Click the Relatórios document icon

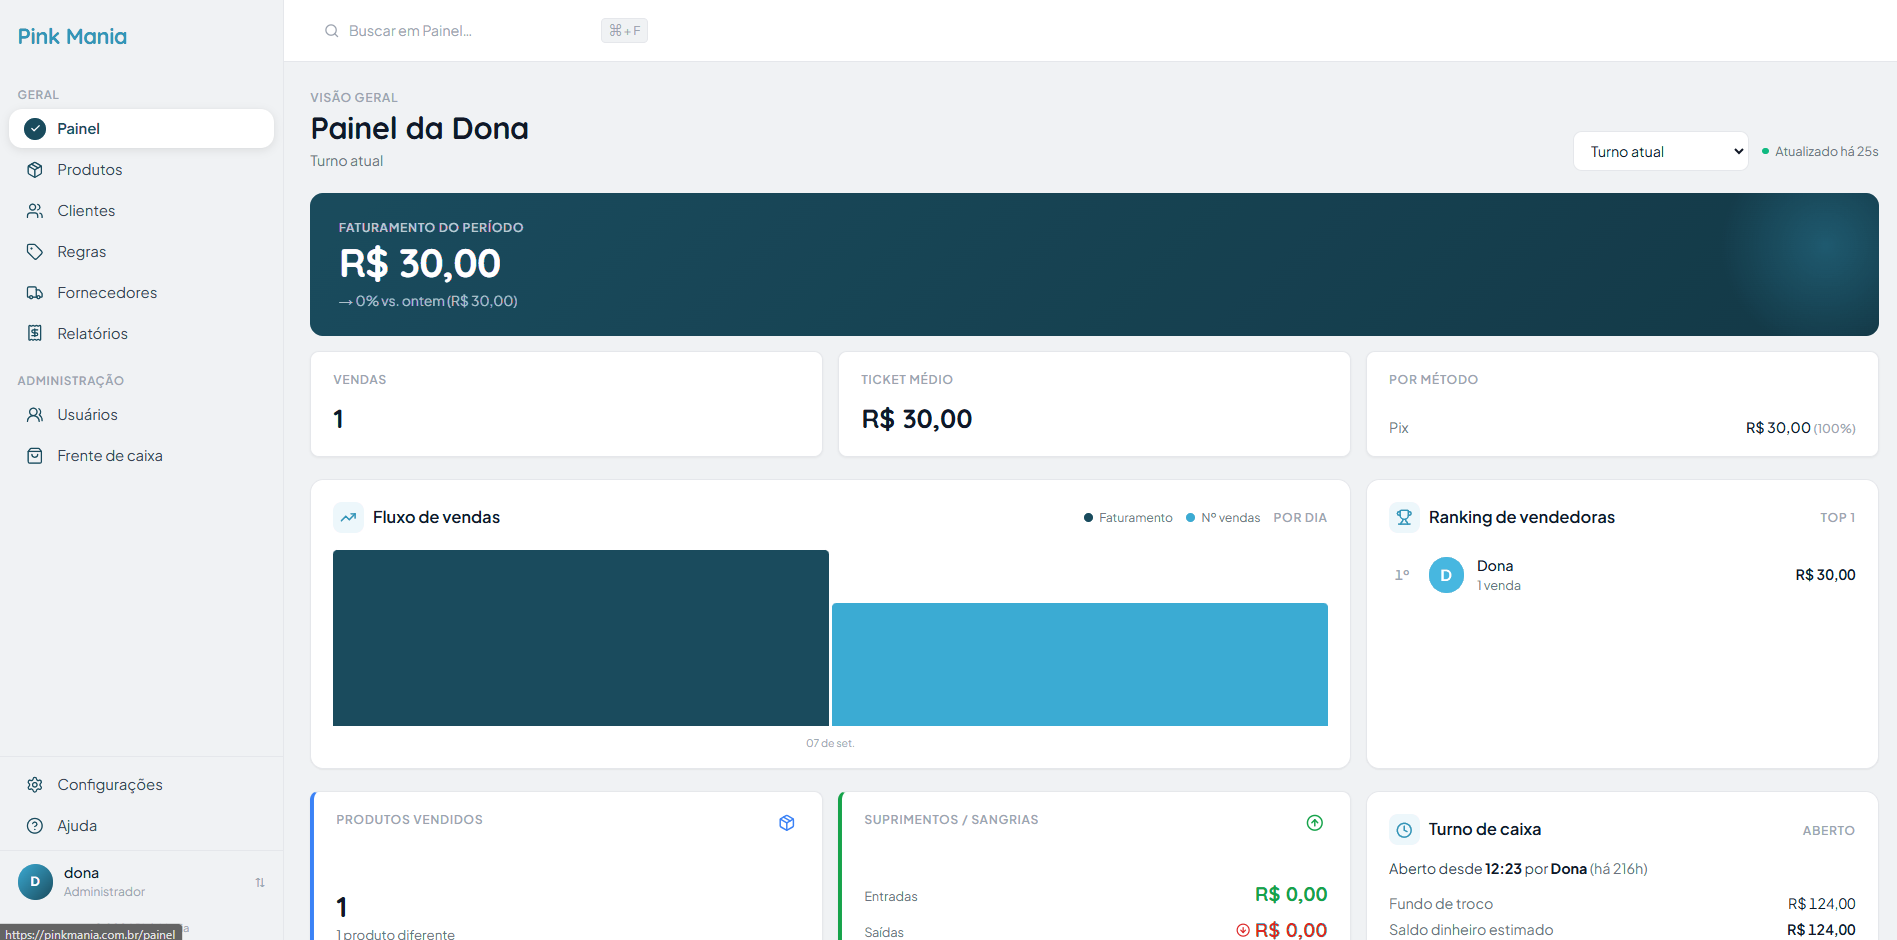(x=35, y=334)
